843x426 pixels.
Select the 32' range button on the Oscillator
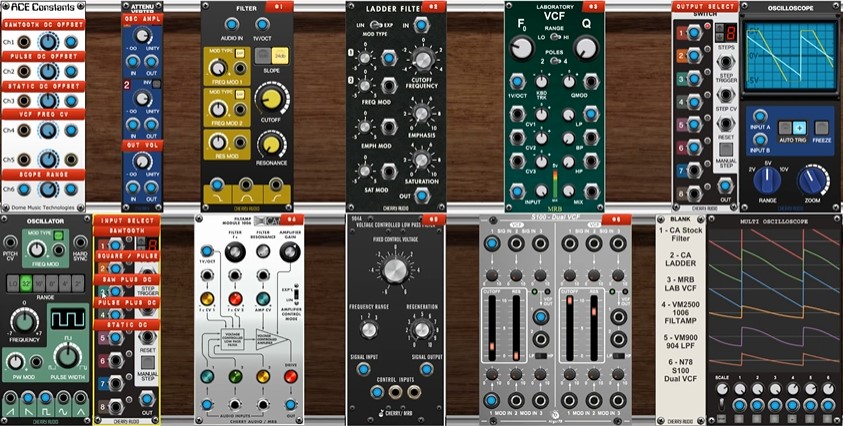(x=25, y=283)
